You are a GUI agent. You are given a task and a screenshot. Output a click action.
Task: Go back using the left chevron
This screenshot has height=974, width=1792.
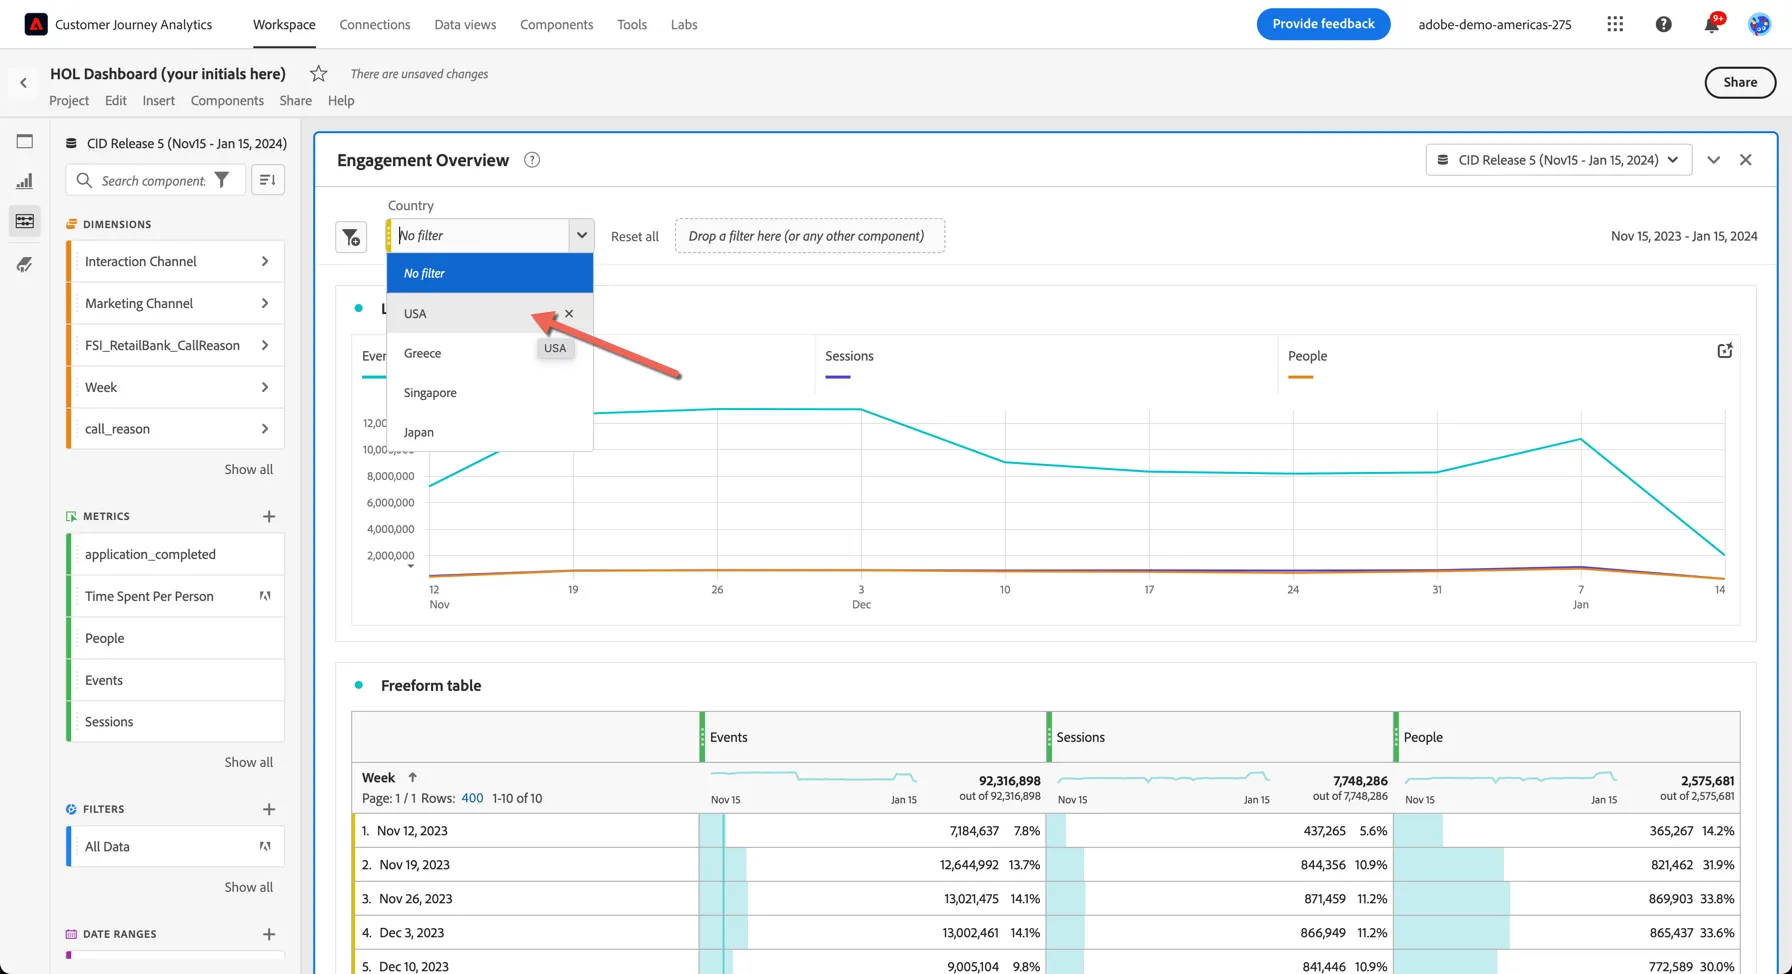(24, 83)
